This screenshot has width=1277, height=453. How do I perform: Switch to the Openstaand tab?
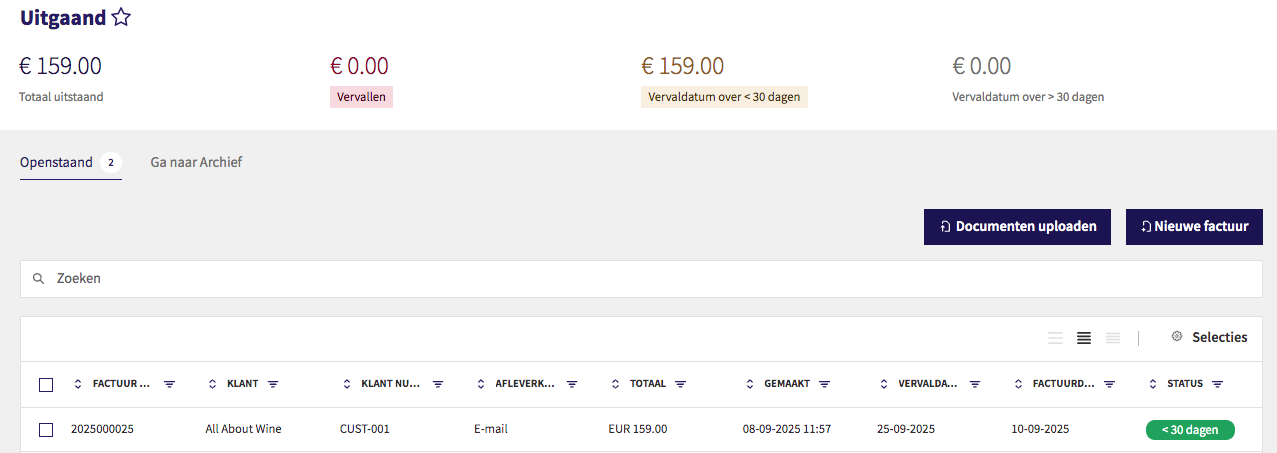(57, 162)
